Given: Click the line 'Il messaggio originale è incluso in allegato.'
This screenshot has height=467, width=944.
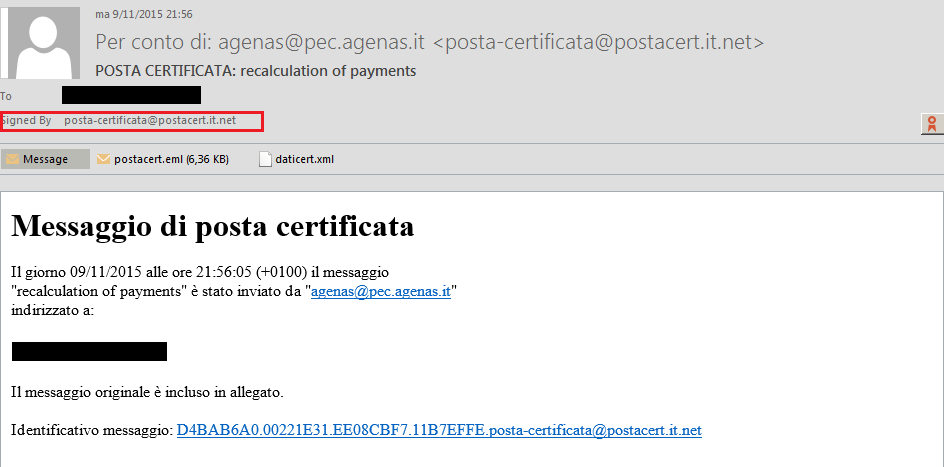Looking at the screenshot, I should point(147,393).
